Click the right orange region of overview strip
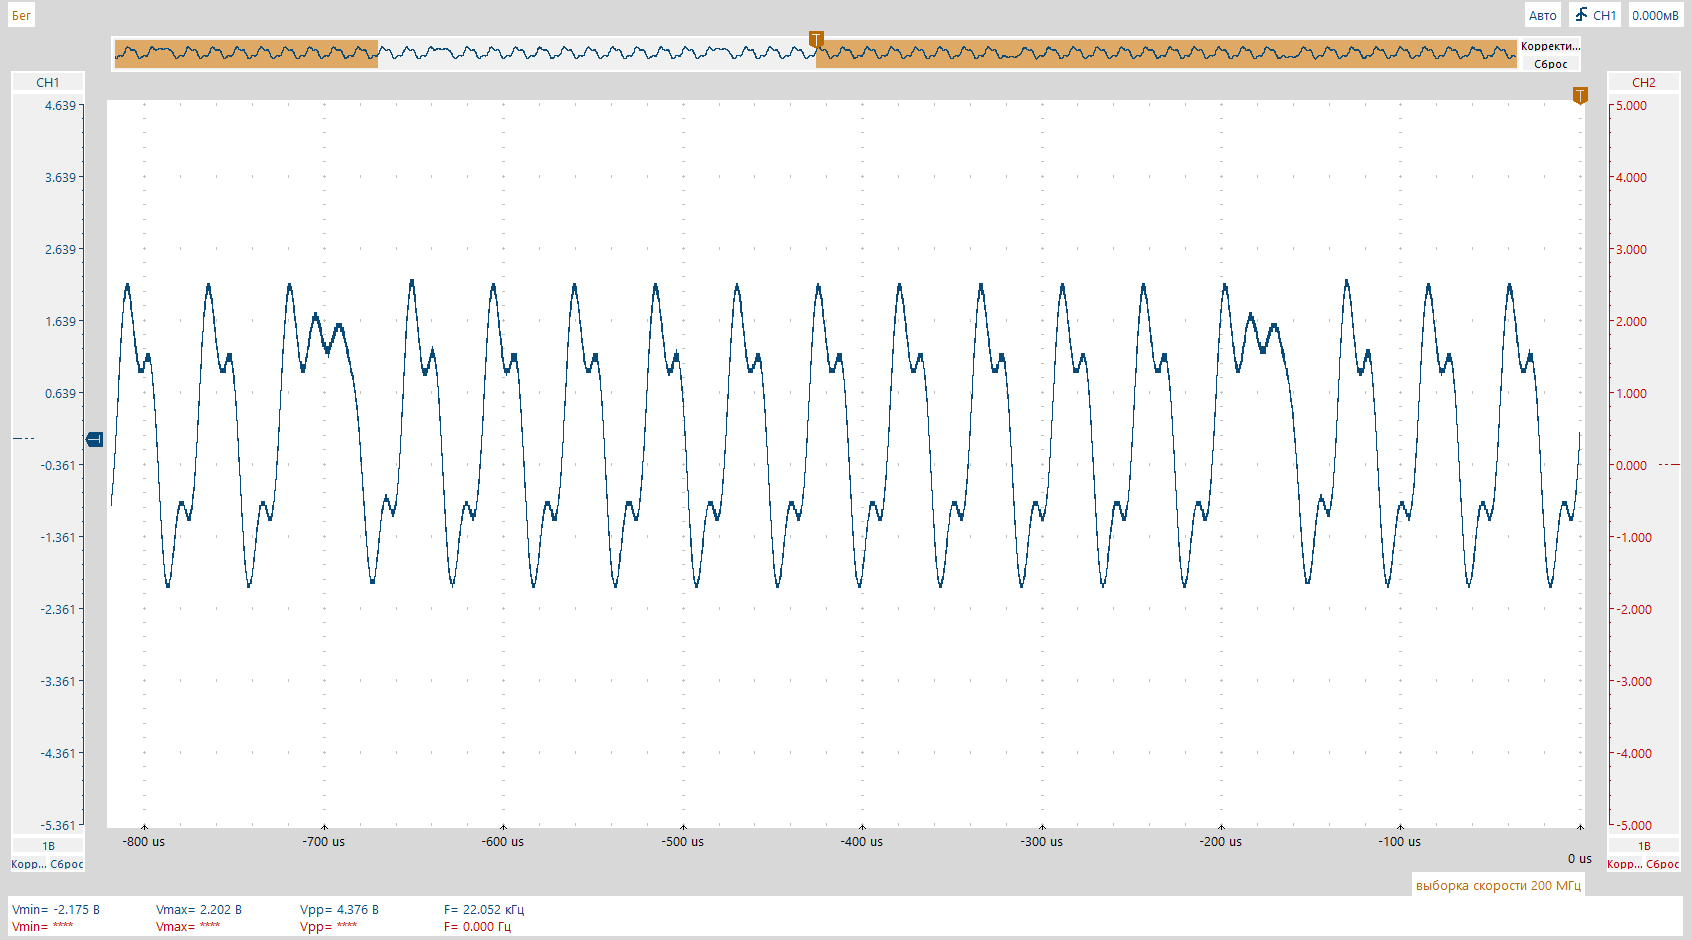 [1166, 54]
